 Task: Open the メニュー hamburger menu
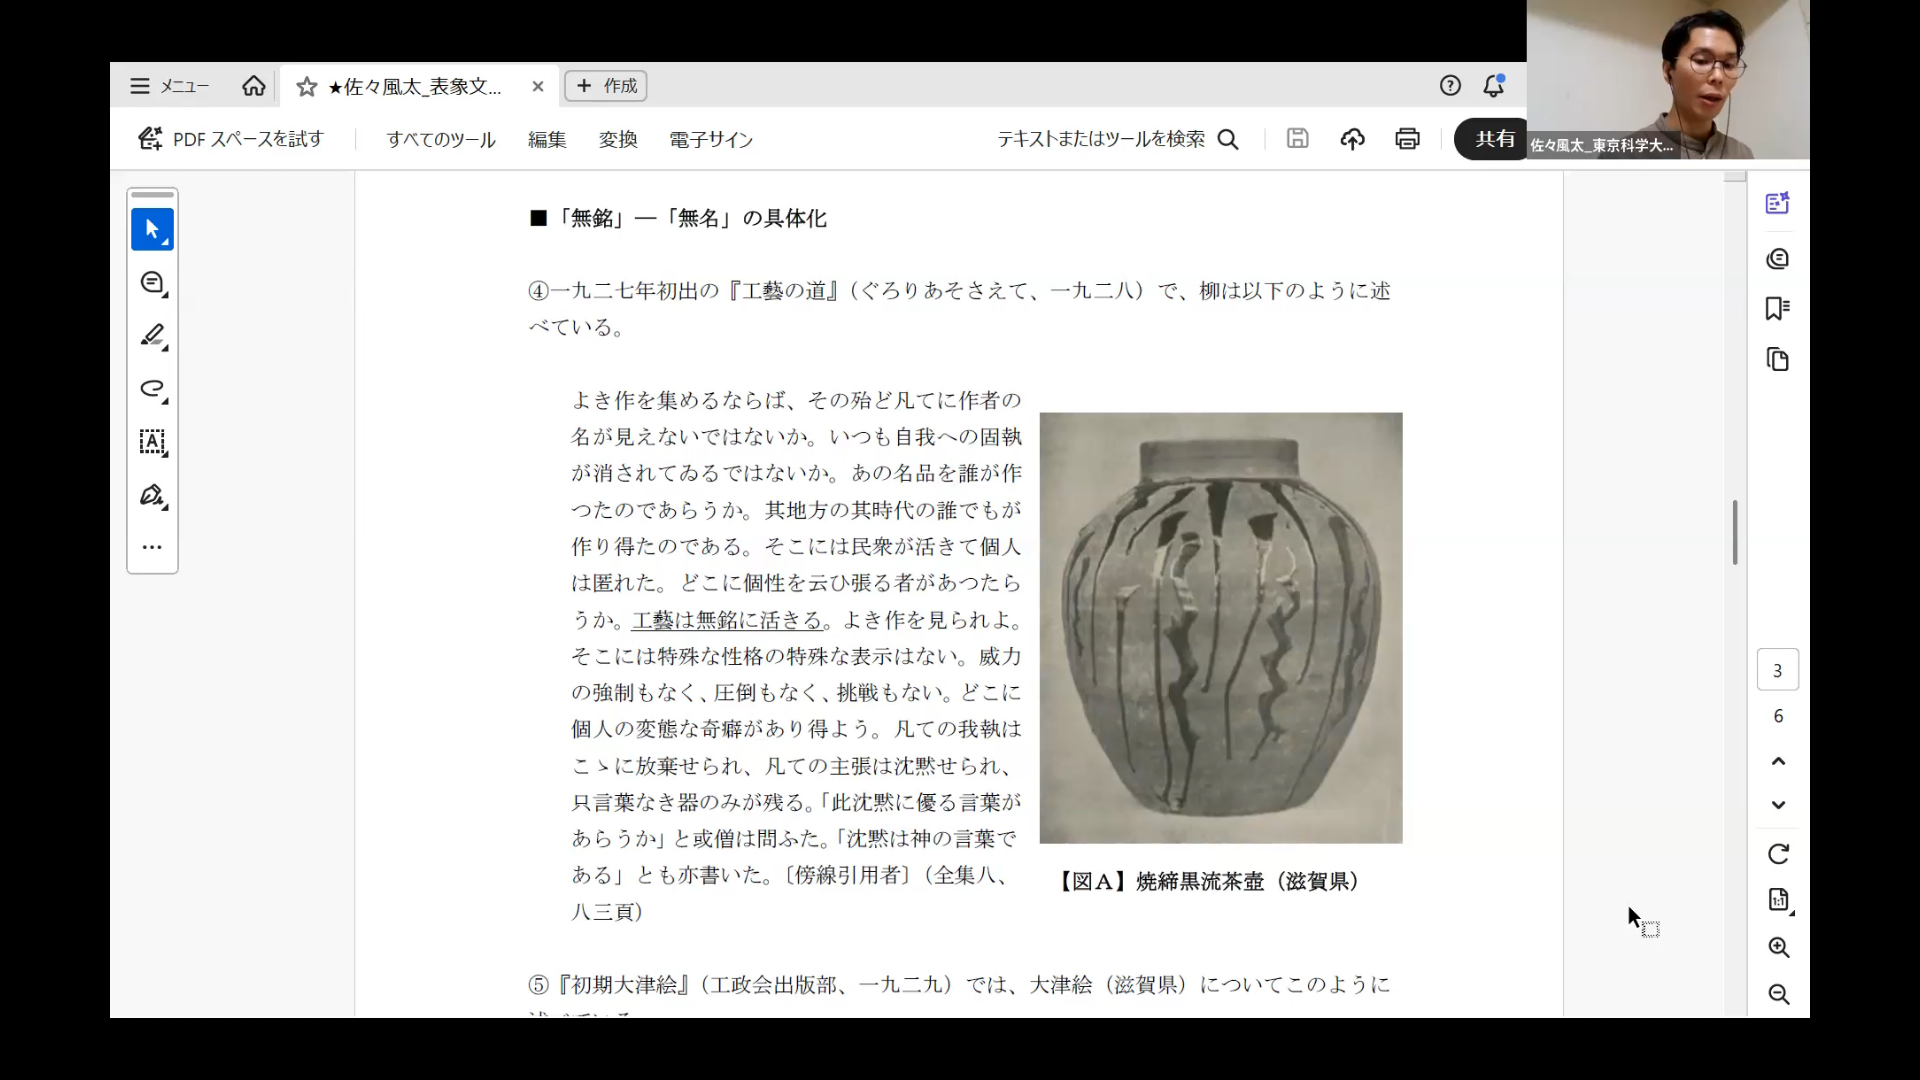(x=169, y=86)
